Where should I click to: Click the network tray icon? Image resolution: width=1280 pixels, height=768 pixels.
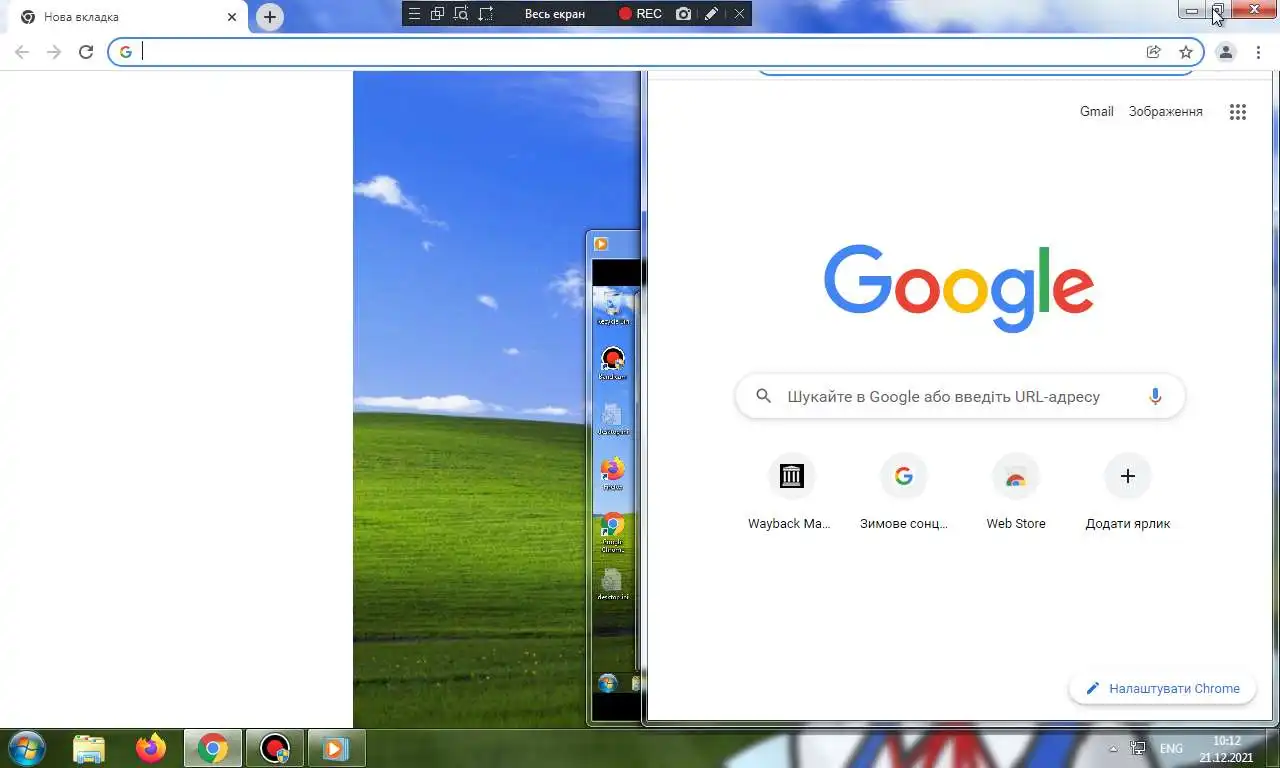[1138, 748]
